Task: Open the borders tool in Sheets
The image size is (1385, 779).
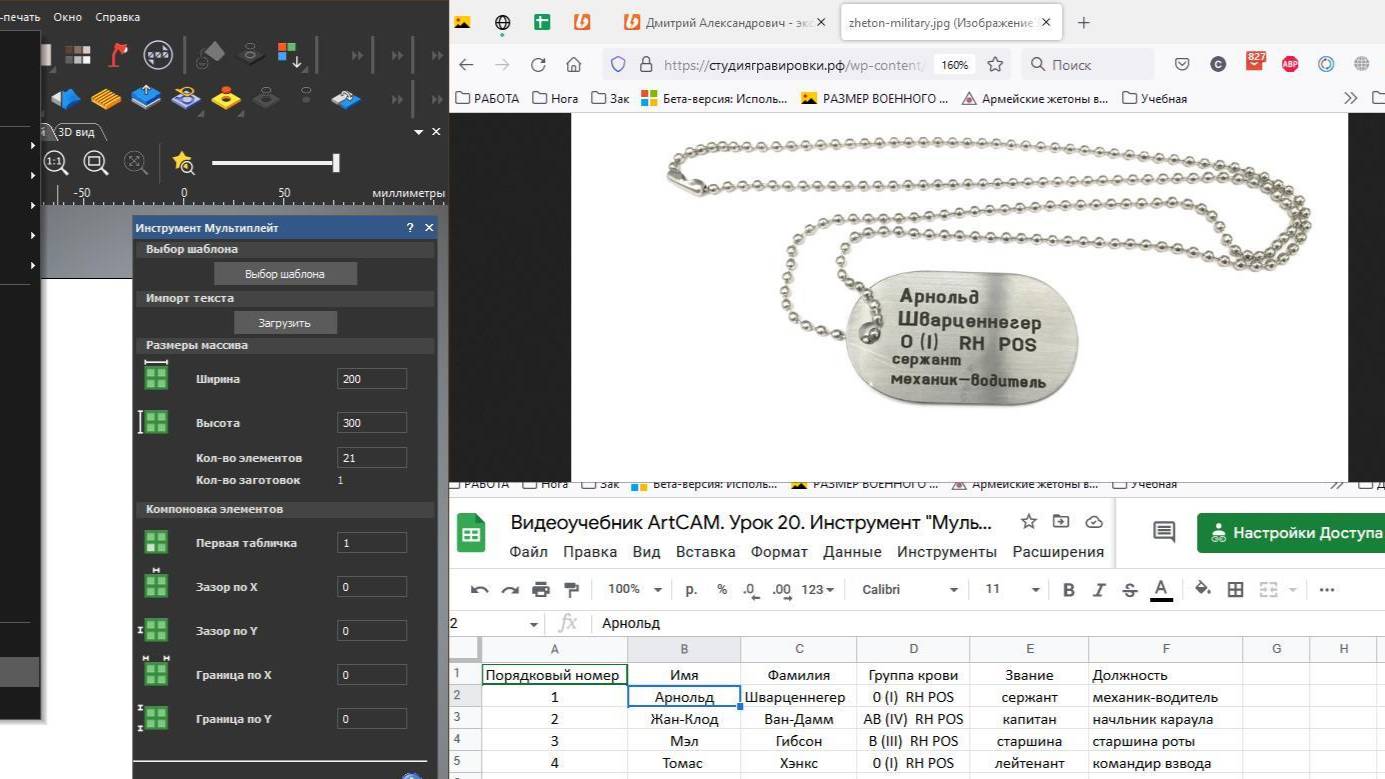Action: 1235,590
